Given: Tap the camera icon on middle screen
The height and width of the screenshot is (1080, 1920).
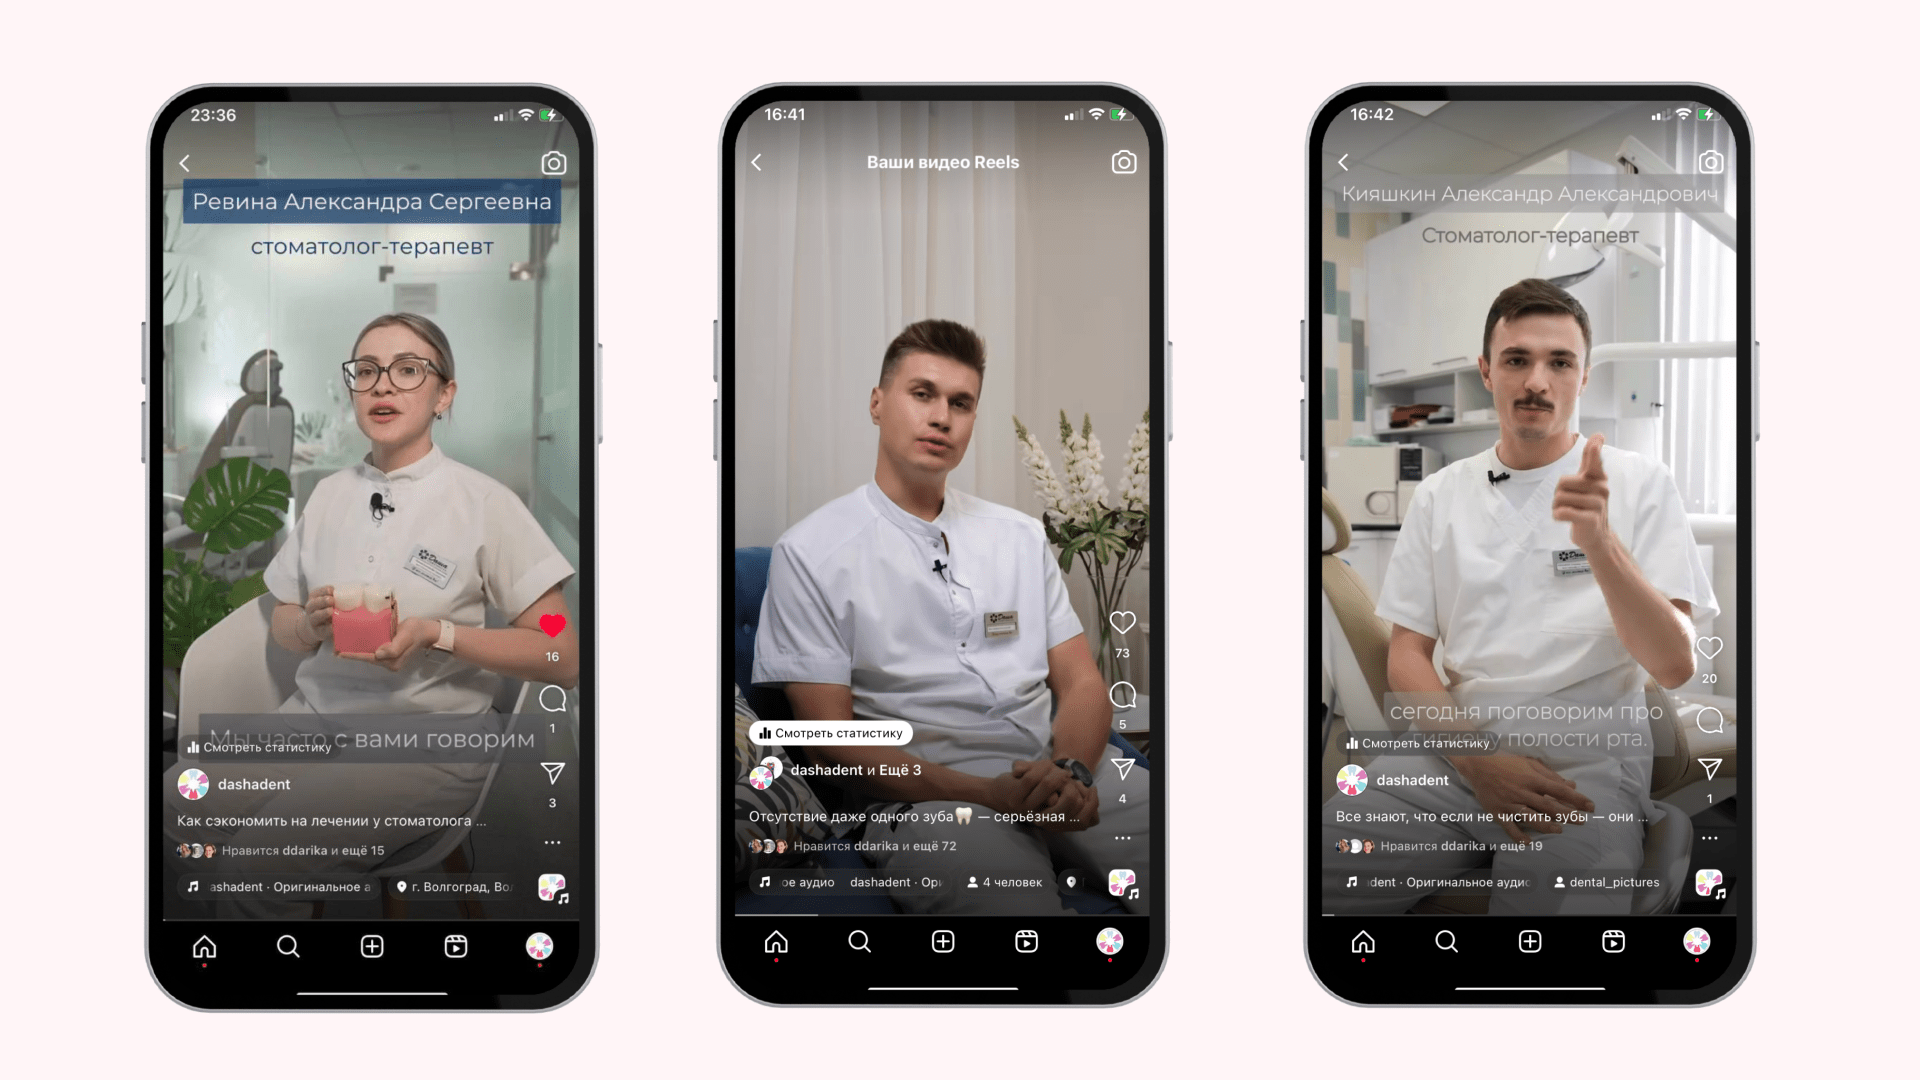Looking at the screenshot, I should click(1127, 161).
